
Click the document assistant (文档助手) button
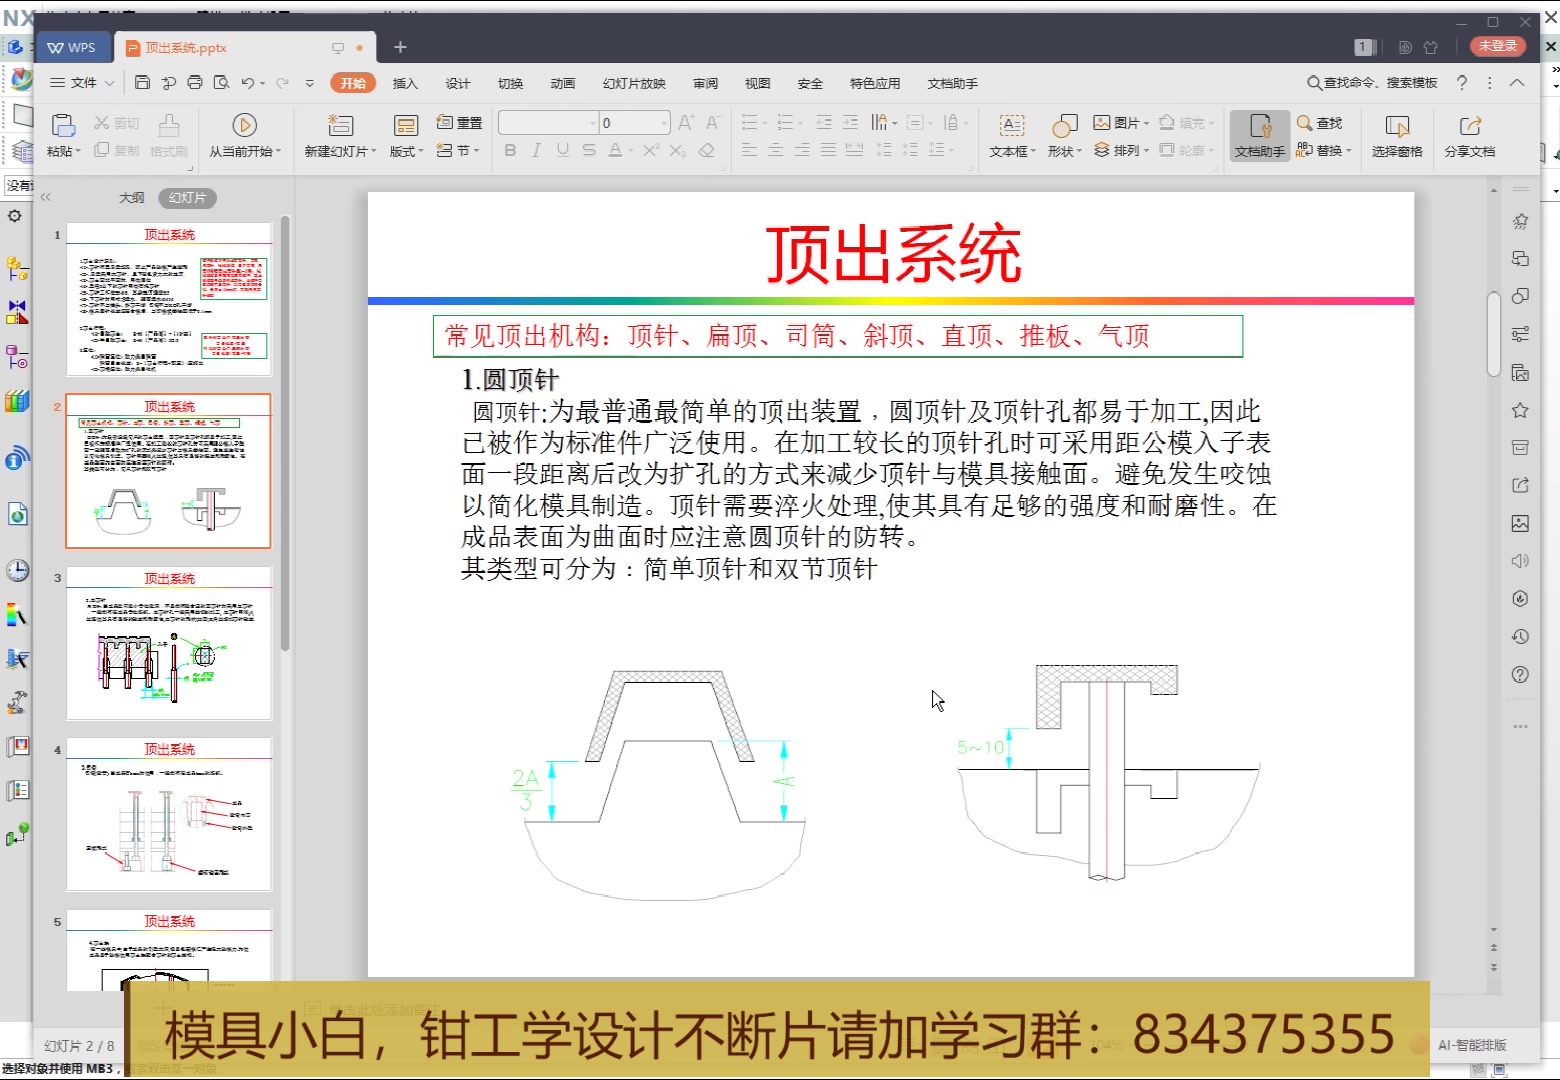pyautogui.click(x=1259, y=136)
